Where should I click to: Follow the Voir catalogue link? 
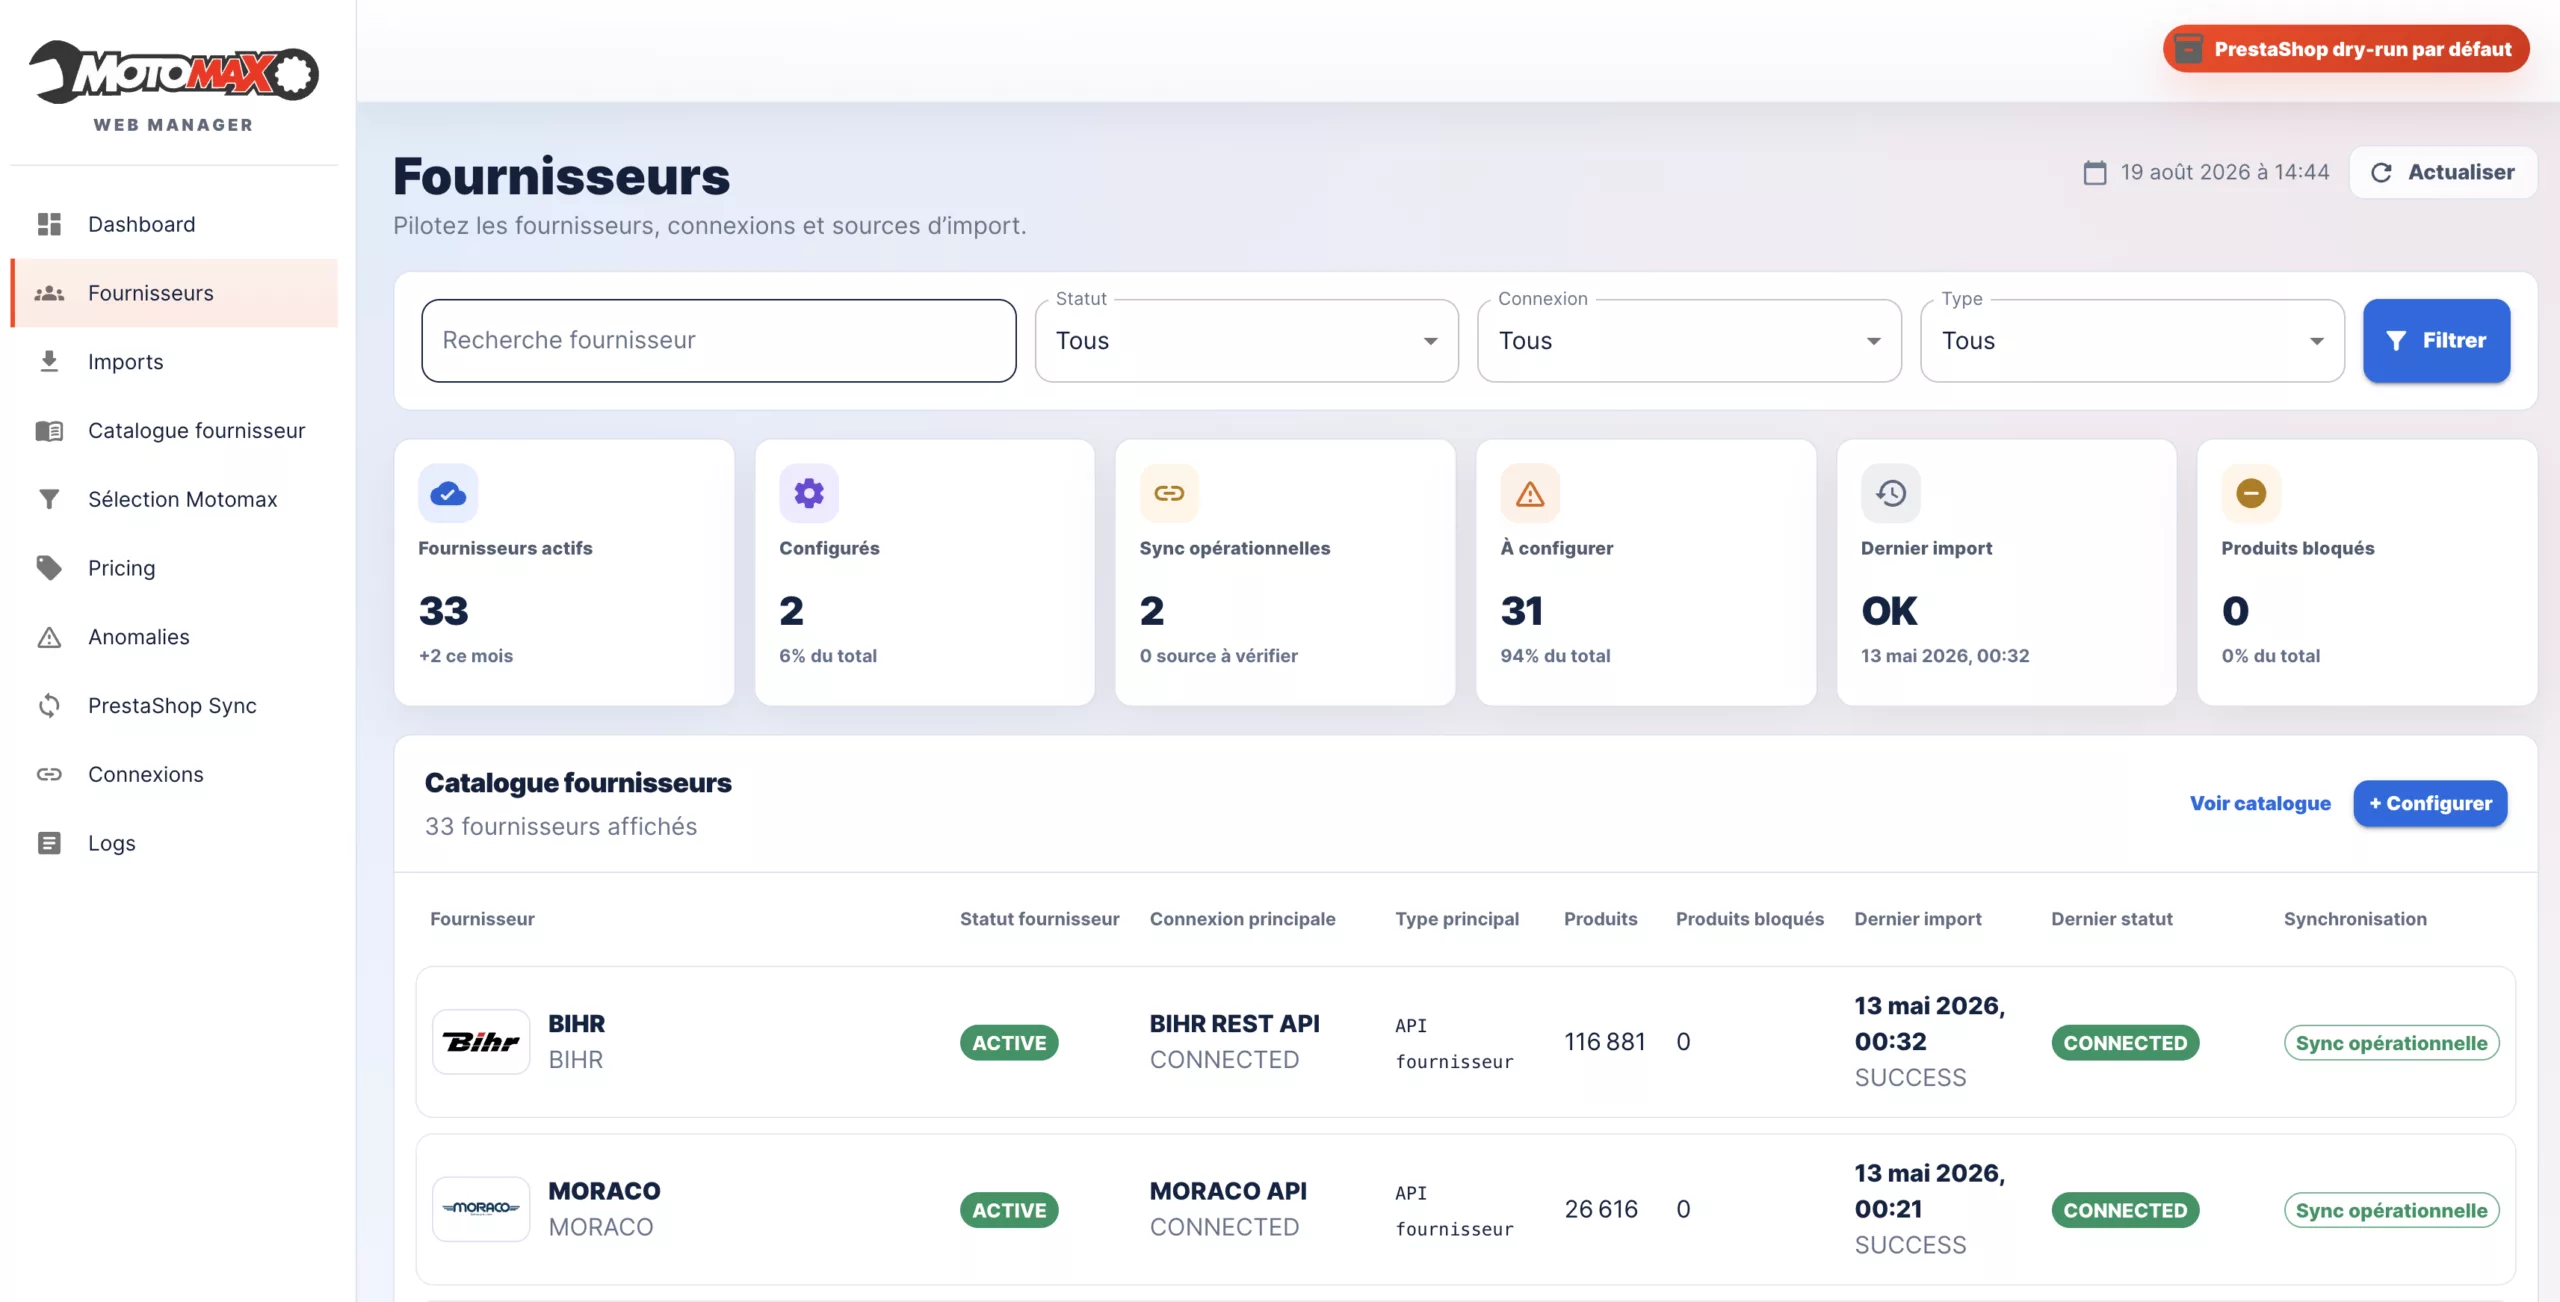pos(2260,803)
